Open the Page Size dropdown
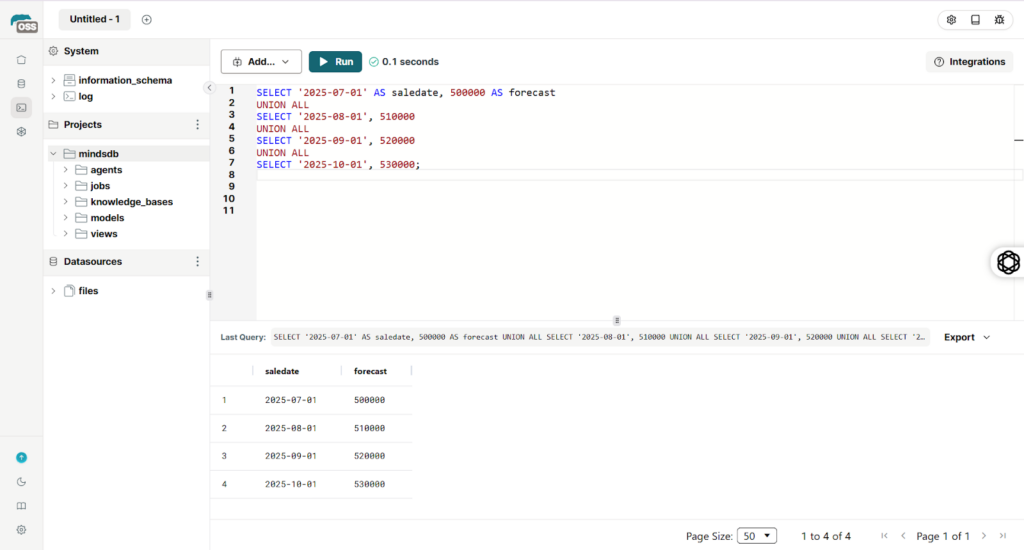The width and height of the screenshot is (1024, 550). (x=756, y=536)
